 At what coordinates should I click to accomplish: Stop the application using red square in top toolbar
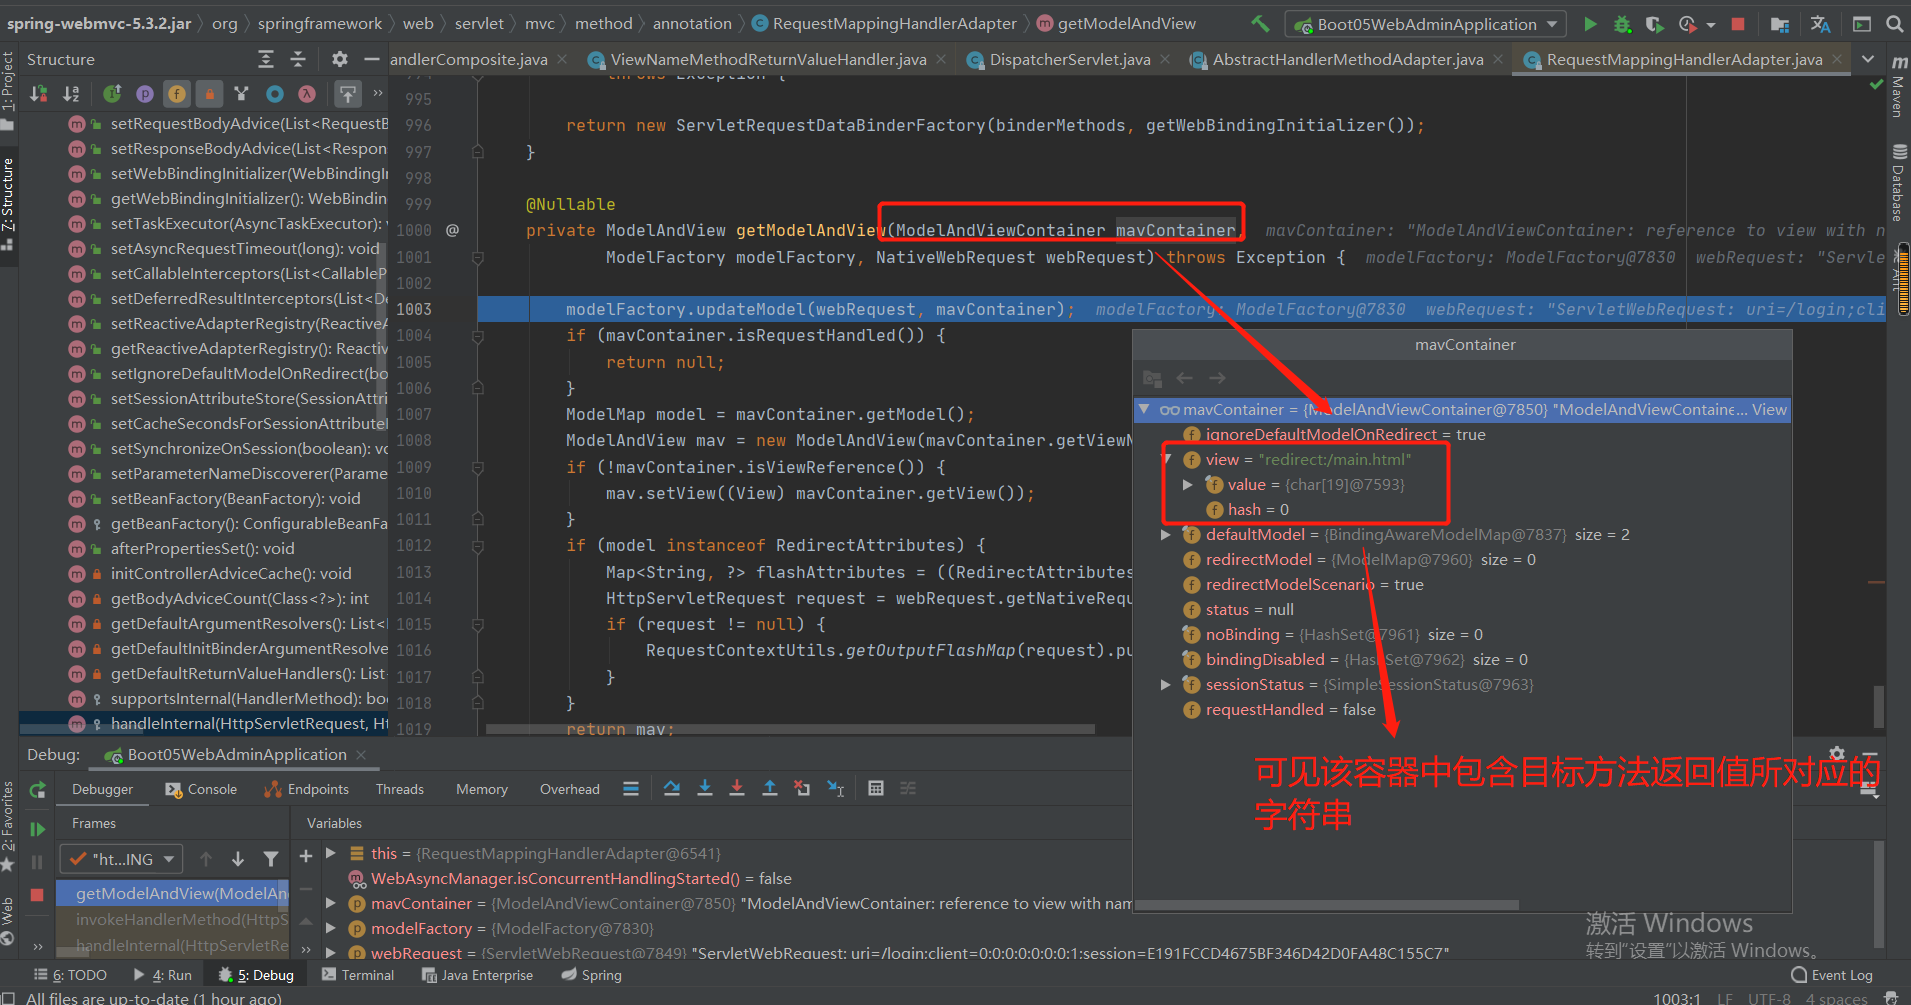(x=1738, y=23)
